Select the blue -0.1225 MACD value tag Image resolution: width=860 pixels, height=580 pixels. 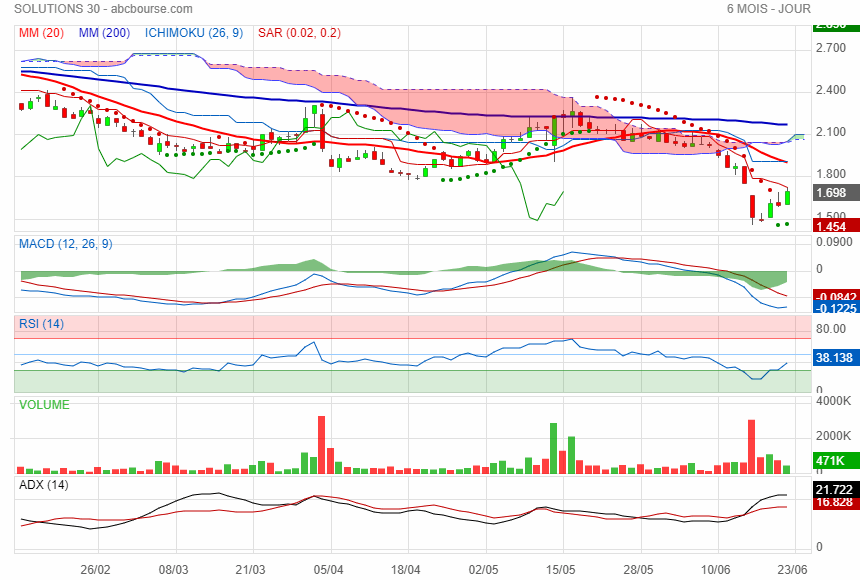tap(836, 308)
